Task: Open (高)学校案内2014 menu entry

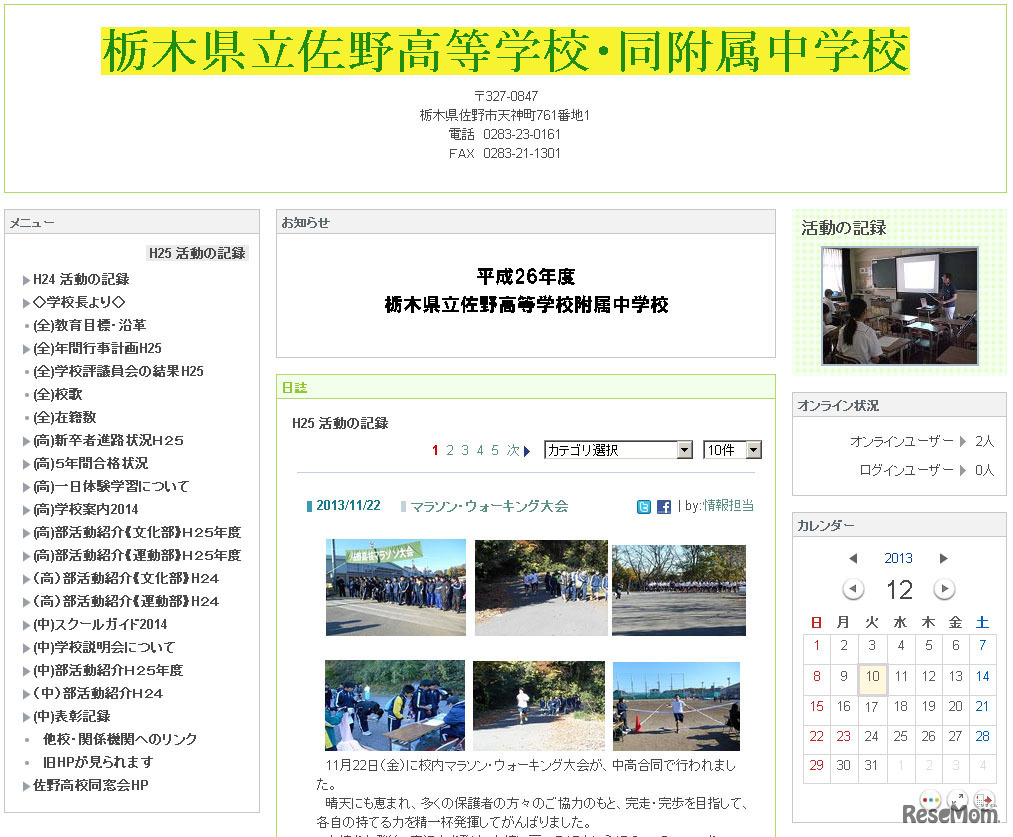Action: (x=86, y=510)
